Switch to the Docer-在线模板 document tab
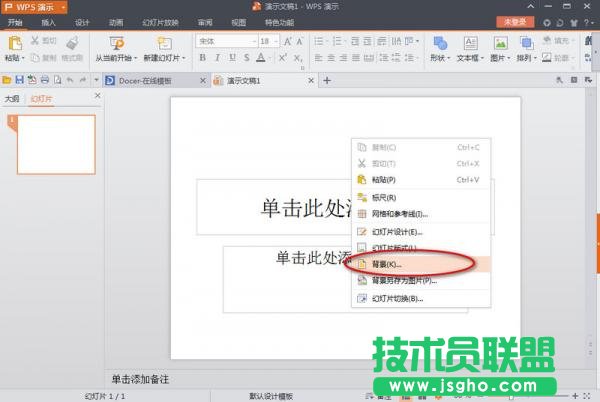Viewport: 600px width, 402px height. [x=145, y=80]
